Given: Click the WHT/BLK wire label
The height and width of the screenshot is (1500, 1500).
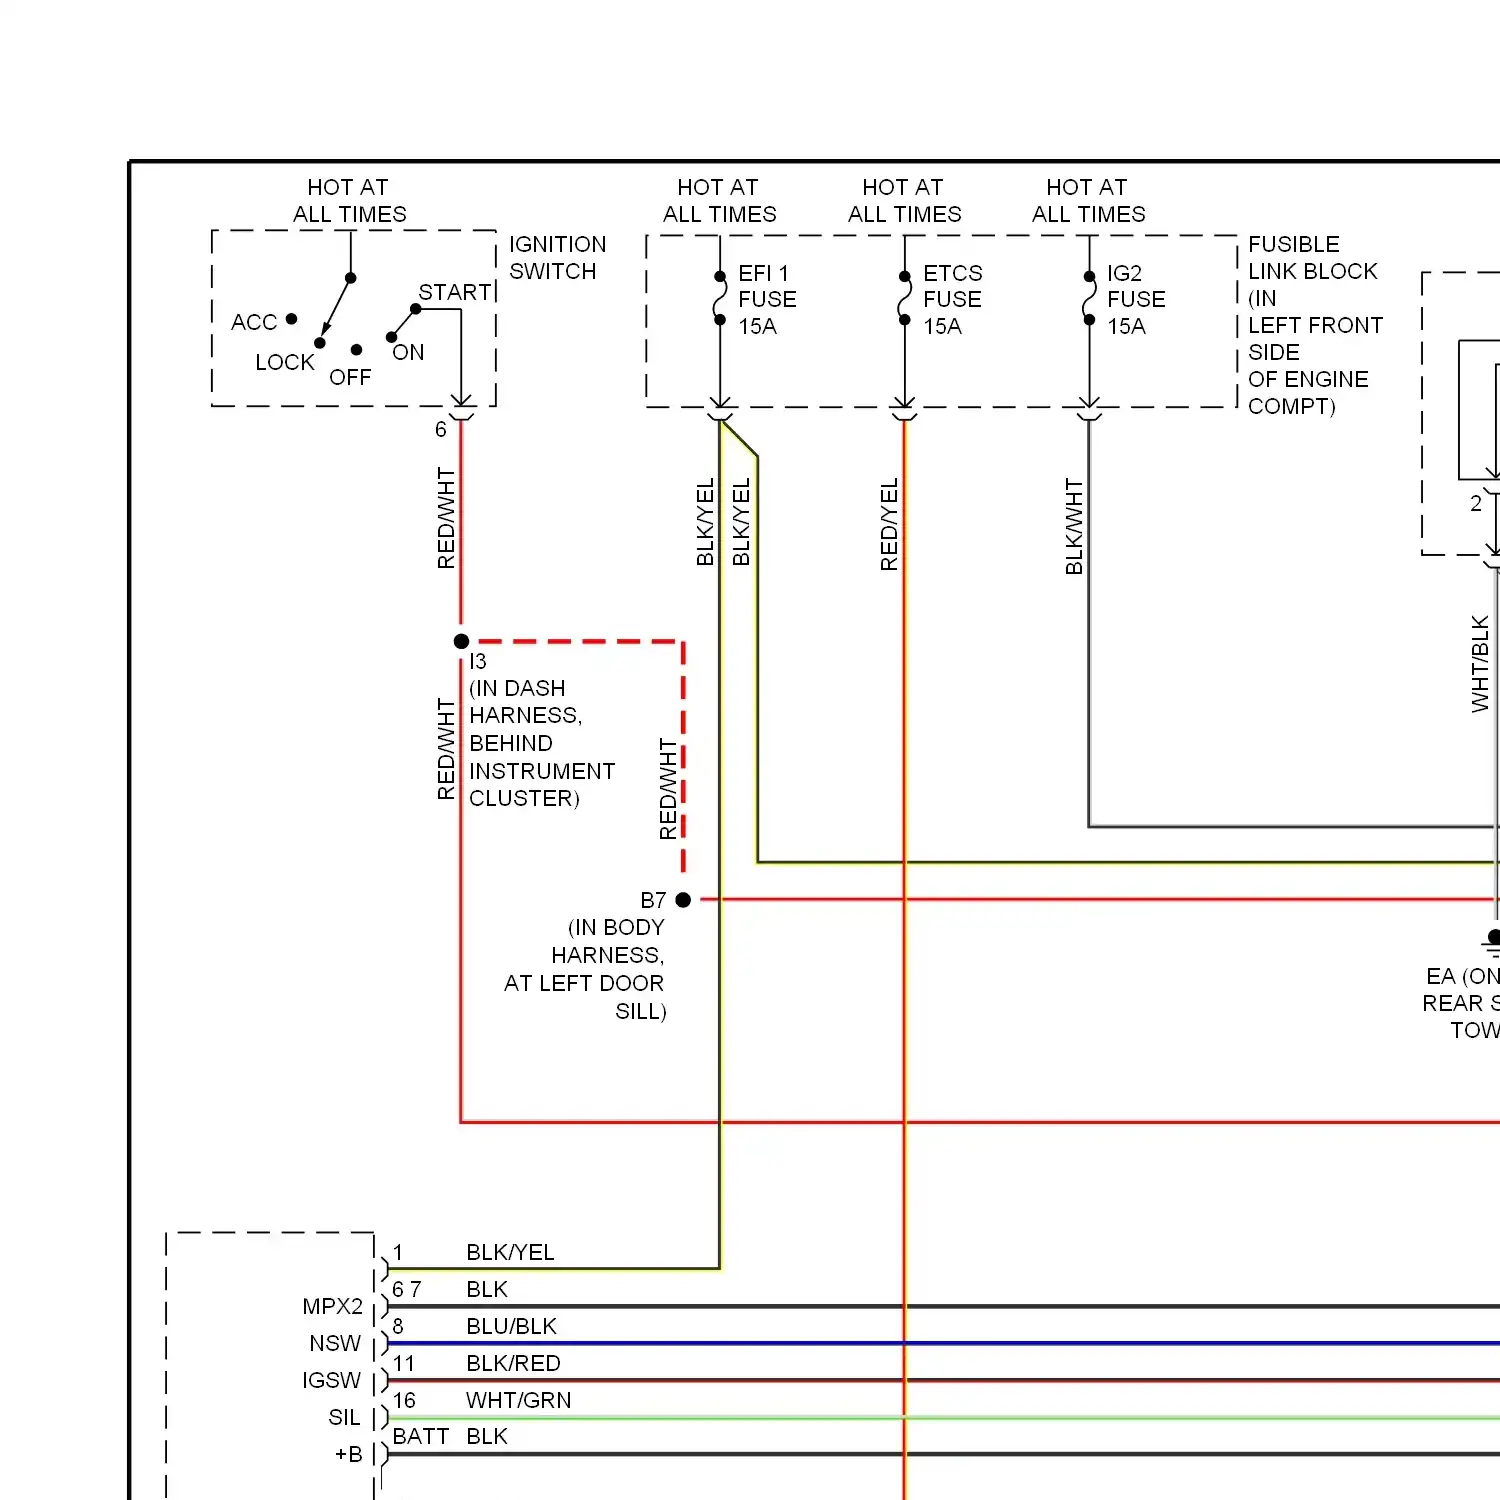Looking at the screenshot, I should click(1480, 664).
